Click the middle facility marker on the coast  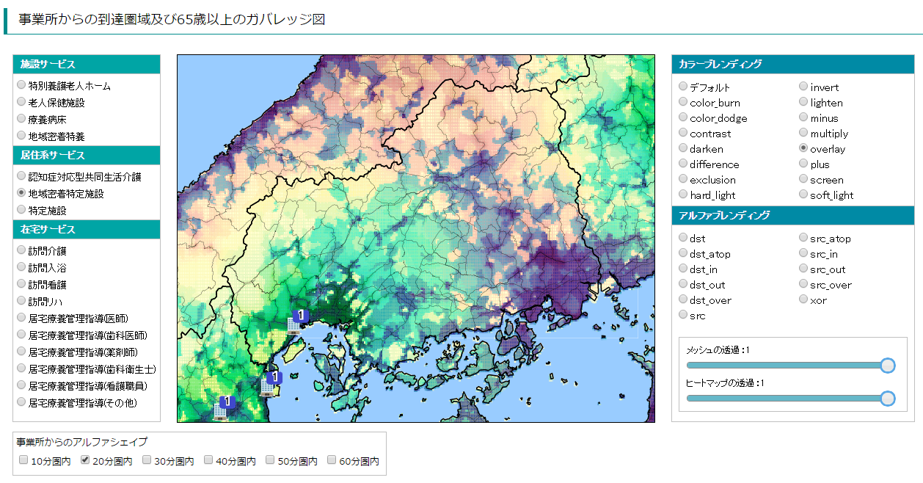pyautogui.click(x=275, y=378)
